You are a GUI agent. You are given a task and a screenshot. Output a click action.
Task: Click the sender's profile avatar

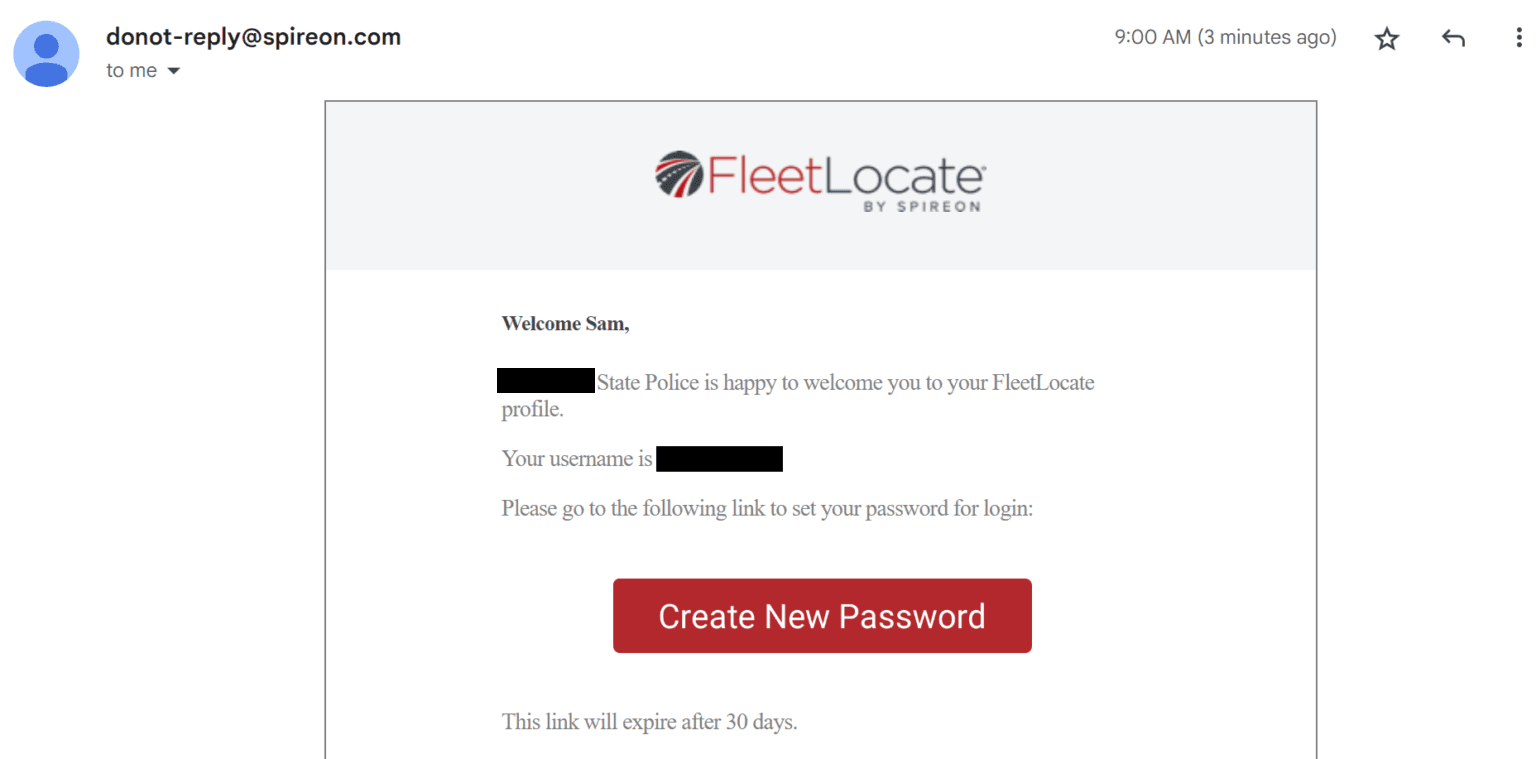[x=46, y=53]
